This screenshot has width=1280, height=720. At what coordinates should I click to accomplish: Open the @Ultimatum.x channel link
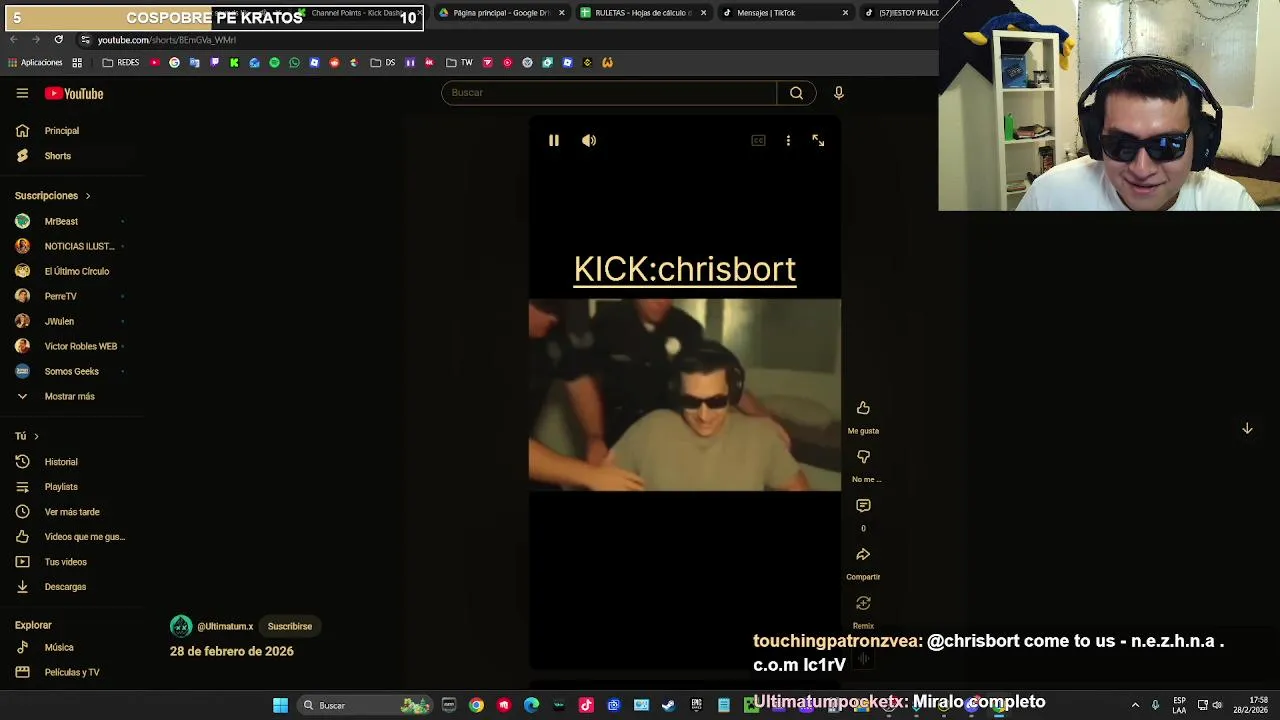[225, 626]
